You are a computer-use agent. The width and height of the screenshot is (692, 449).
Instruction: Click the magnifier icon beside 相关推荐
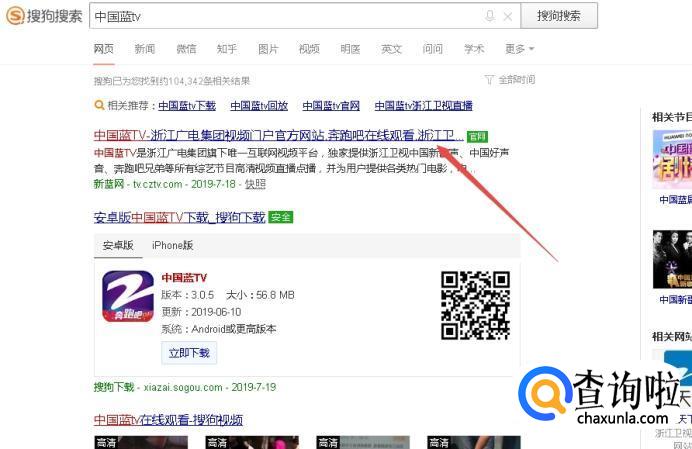pos(99,106)
